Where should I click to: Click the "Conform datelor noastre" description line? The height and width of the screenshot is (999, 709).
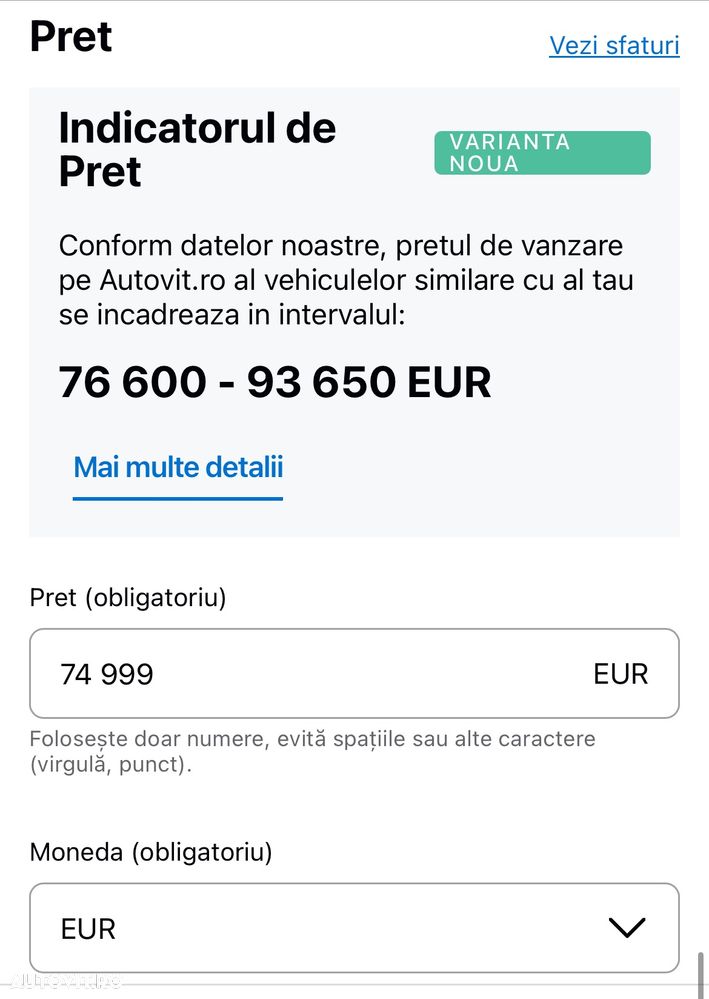pos(340,245)
